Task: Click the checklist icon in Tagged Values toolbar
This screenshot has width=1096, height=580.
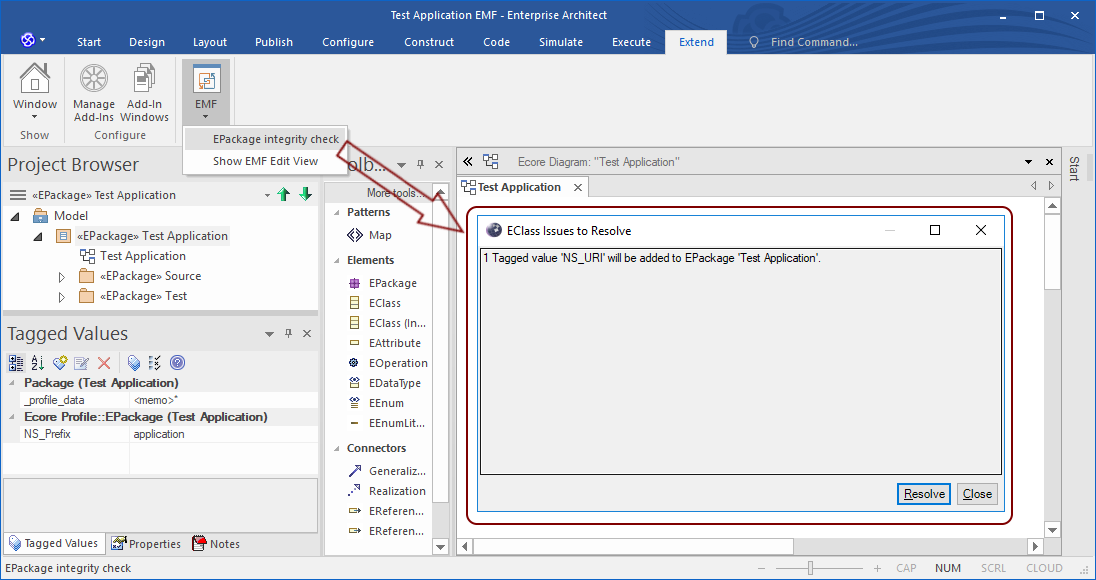Action: [155, 363]
